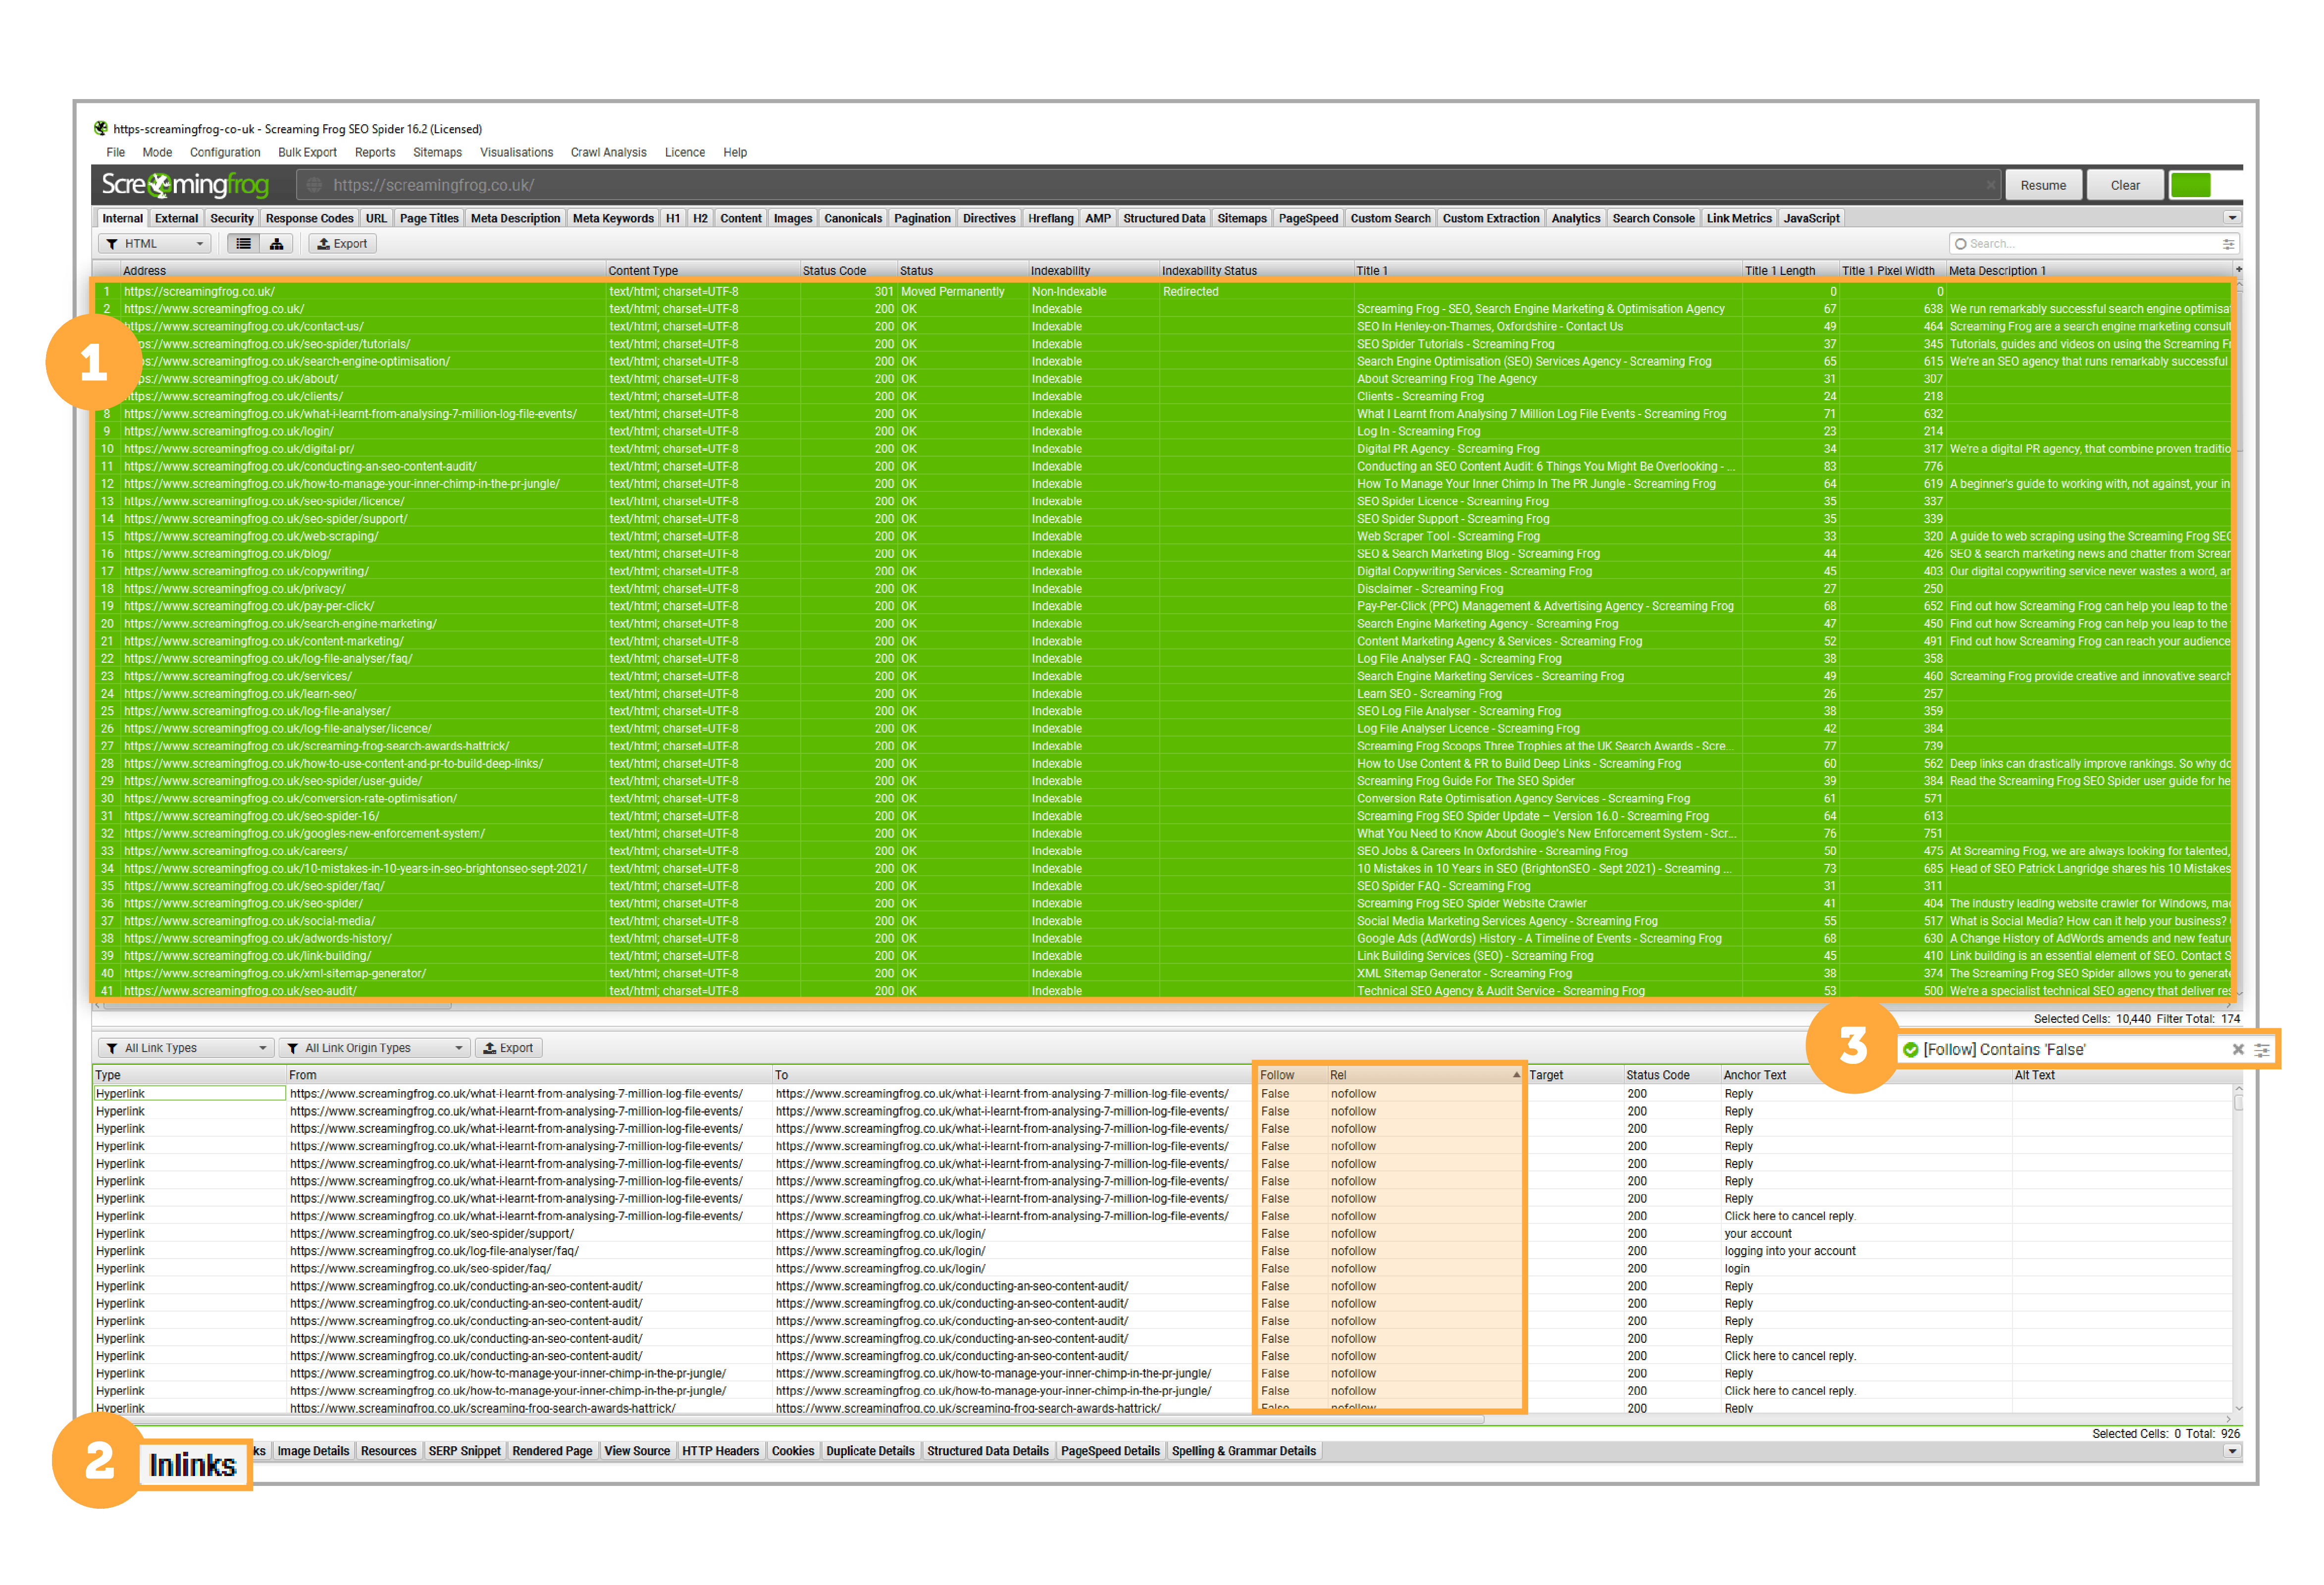Click the upper Export button
The height and width of the screenshot is (1585, 2324).
341,244
